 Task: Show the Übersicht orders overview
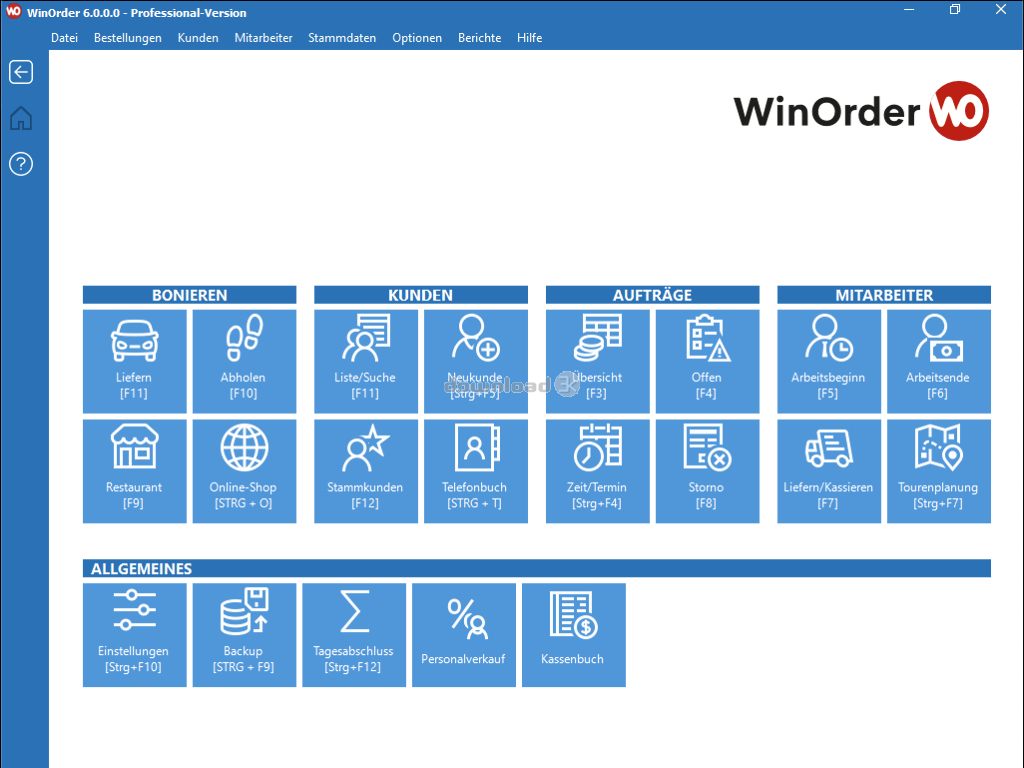[598, 361]
